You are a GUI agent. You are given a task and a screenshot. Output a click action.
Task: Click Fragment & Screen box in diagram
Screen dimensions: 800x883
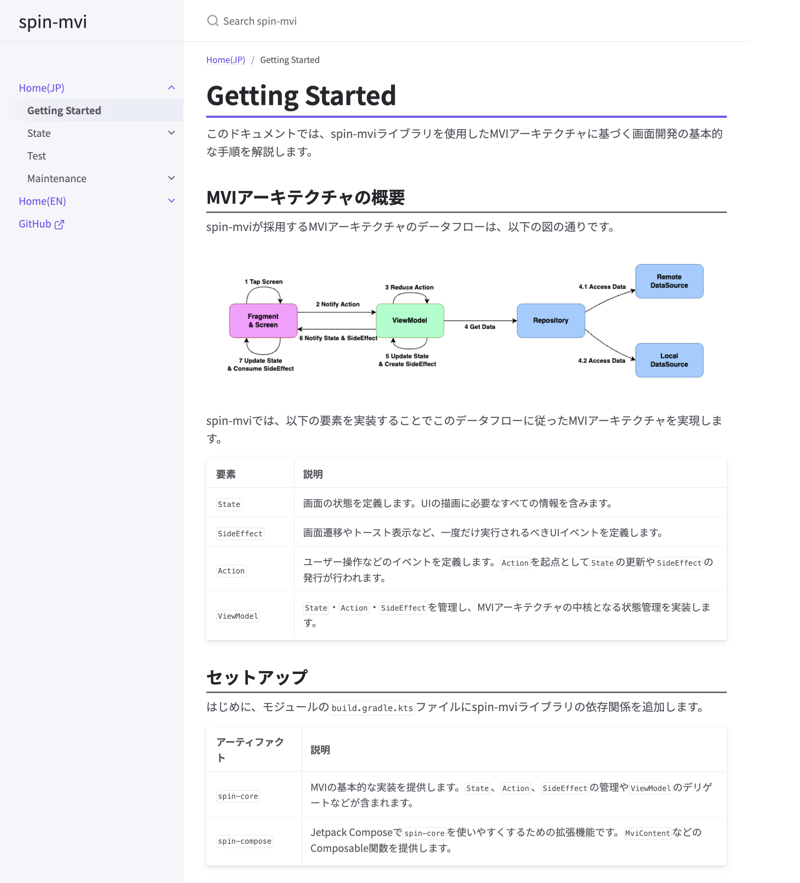(x=263, y=320)
